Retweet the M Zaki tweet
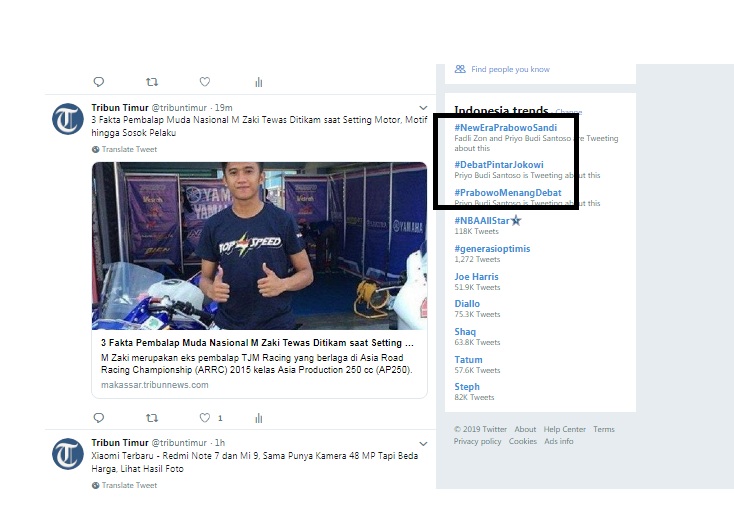Image resolution: width=734 pixels, height=510 pixels. tap(152, 417)
